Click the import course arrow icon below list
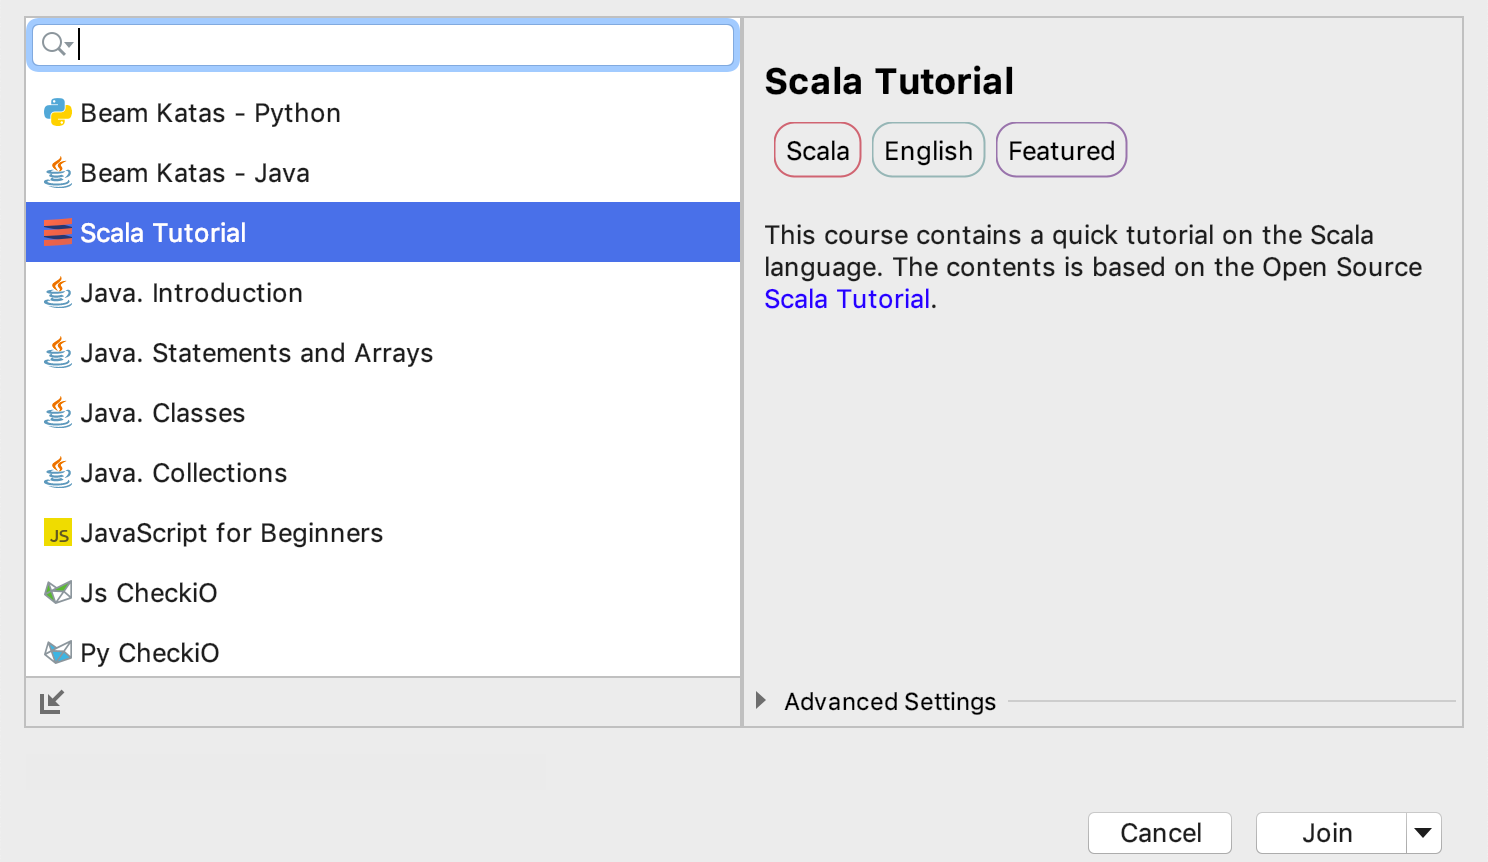This screenshot has width=1488, height=862. coord(52,702)
